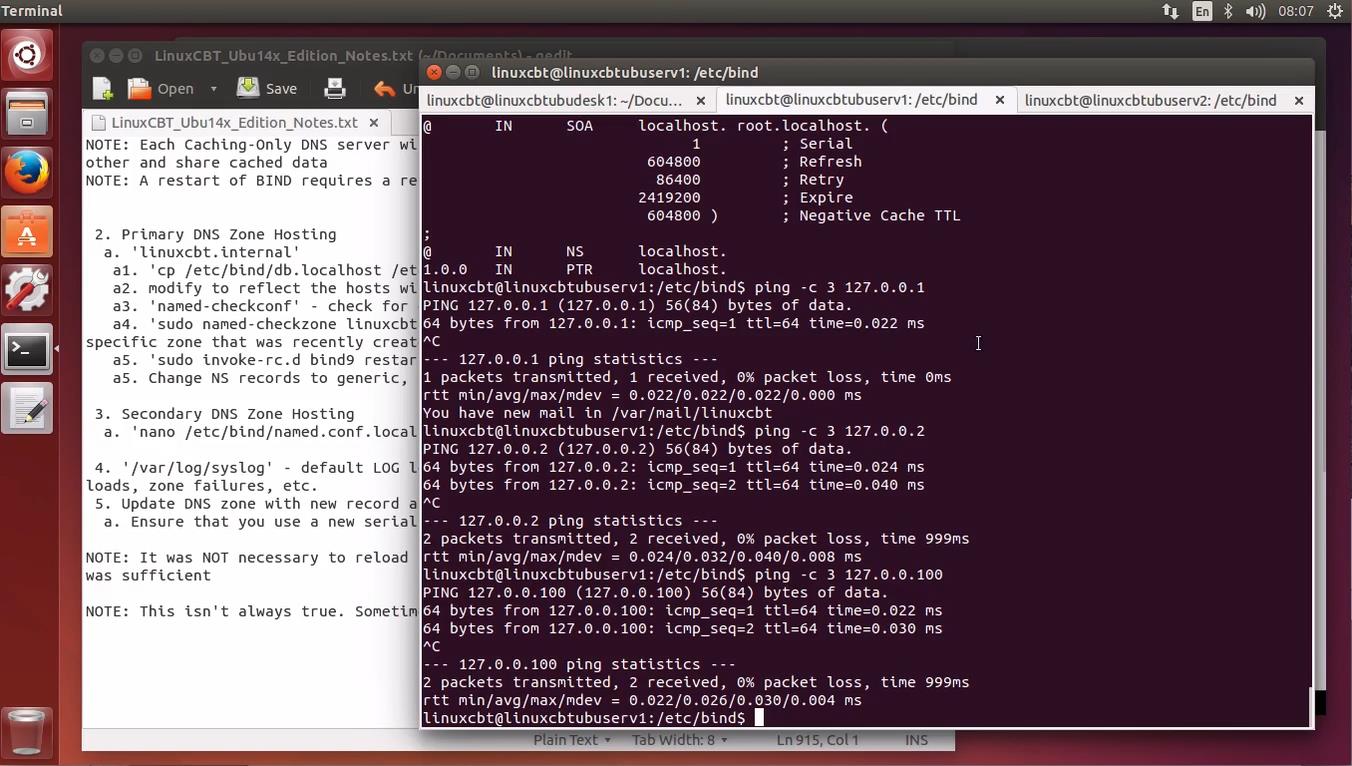Viewport: 1352px width, 766px height.
Task: Click '--- 127.0.0.2 ping statistics ---' line
Action: [570, 521]
